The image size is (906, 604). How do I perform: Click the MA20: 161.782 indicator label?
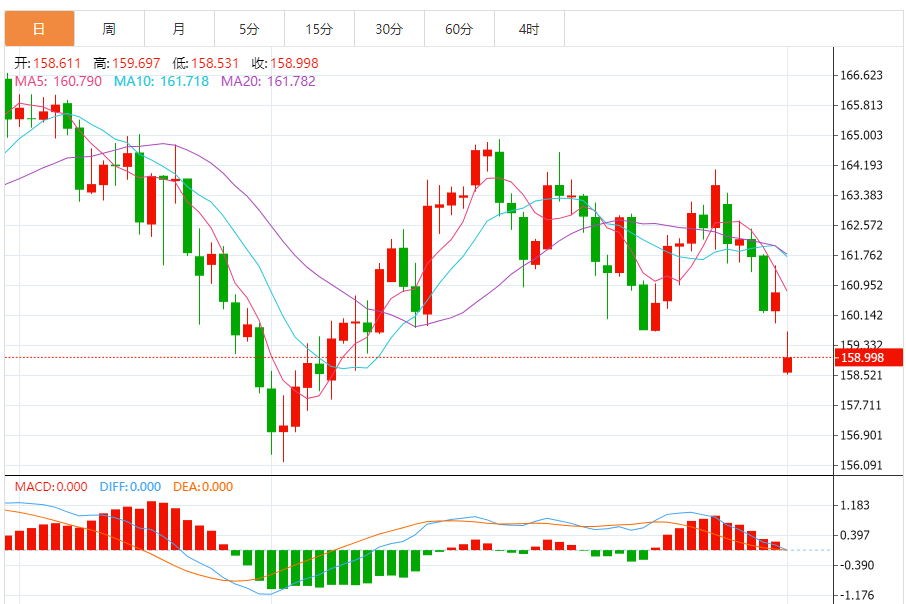[x=268, y=81]
